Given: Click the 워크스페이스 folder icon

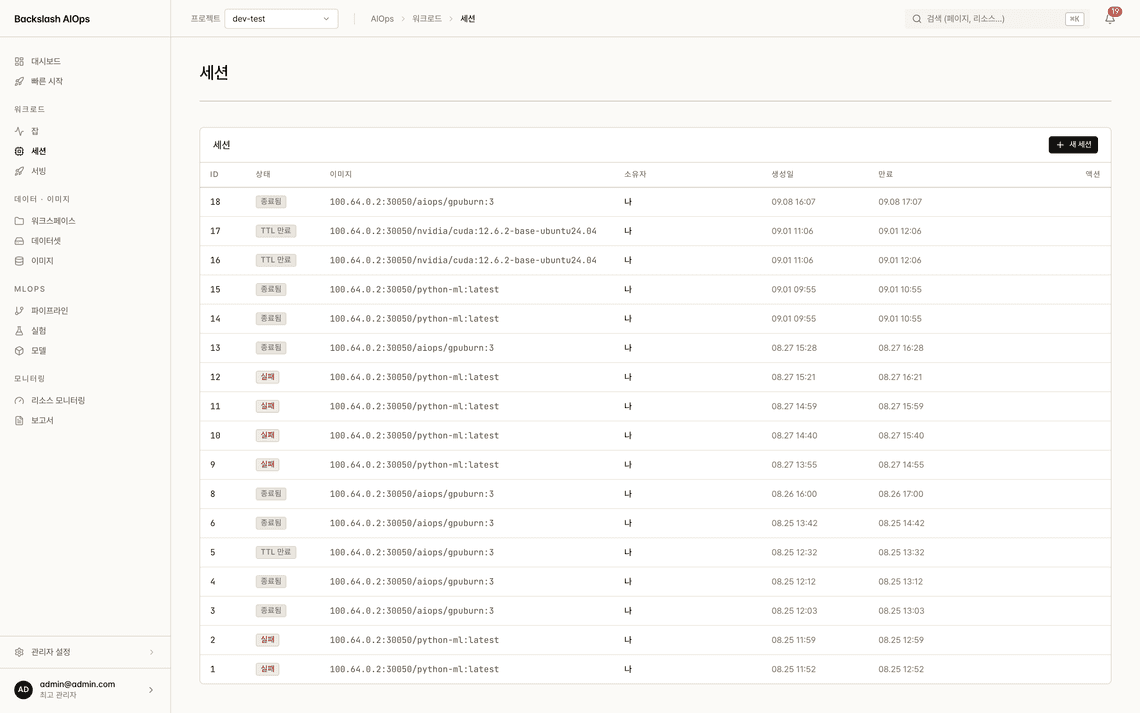Looking at the screenshot, I should (x=20, y=221).
